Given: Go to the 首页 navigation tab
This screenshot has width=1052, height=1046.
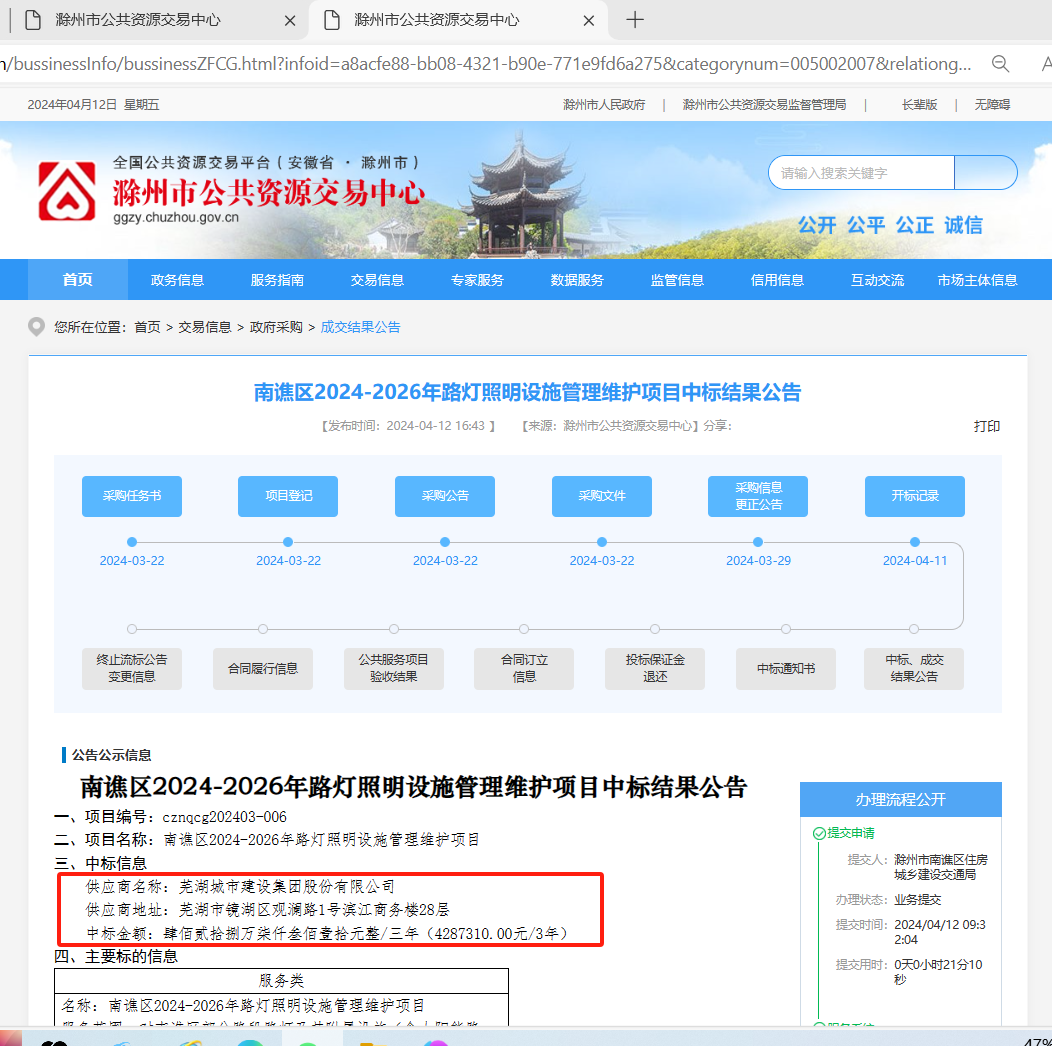Looking at the screenshot, I should [x=78, y=280].
